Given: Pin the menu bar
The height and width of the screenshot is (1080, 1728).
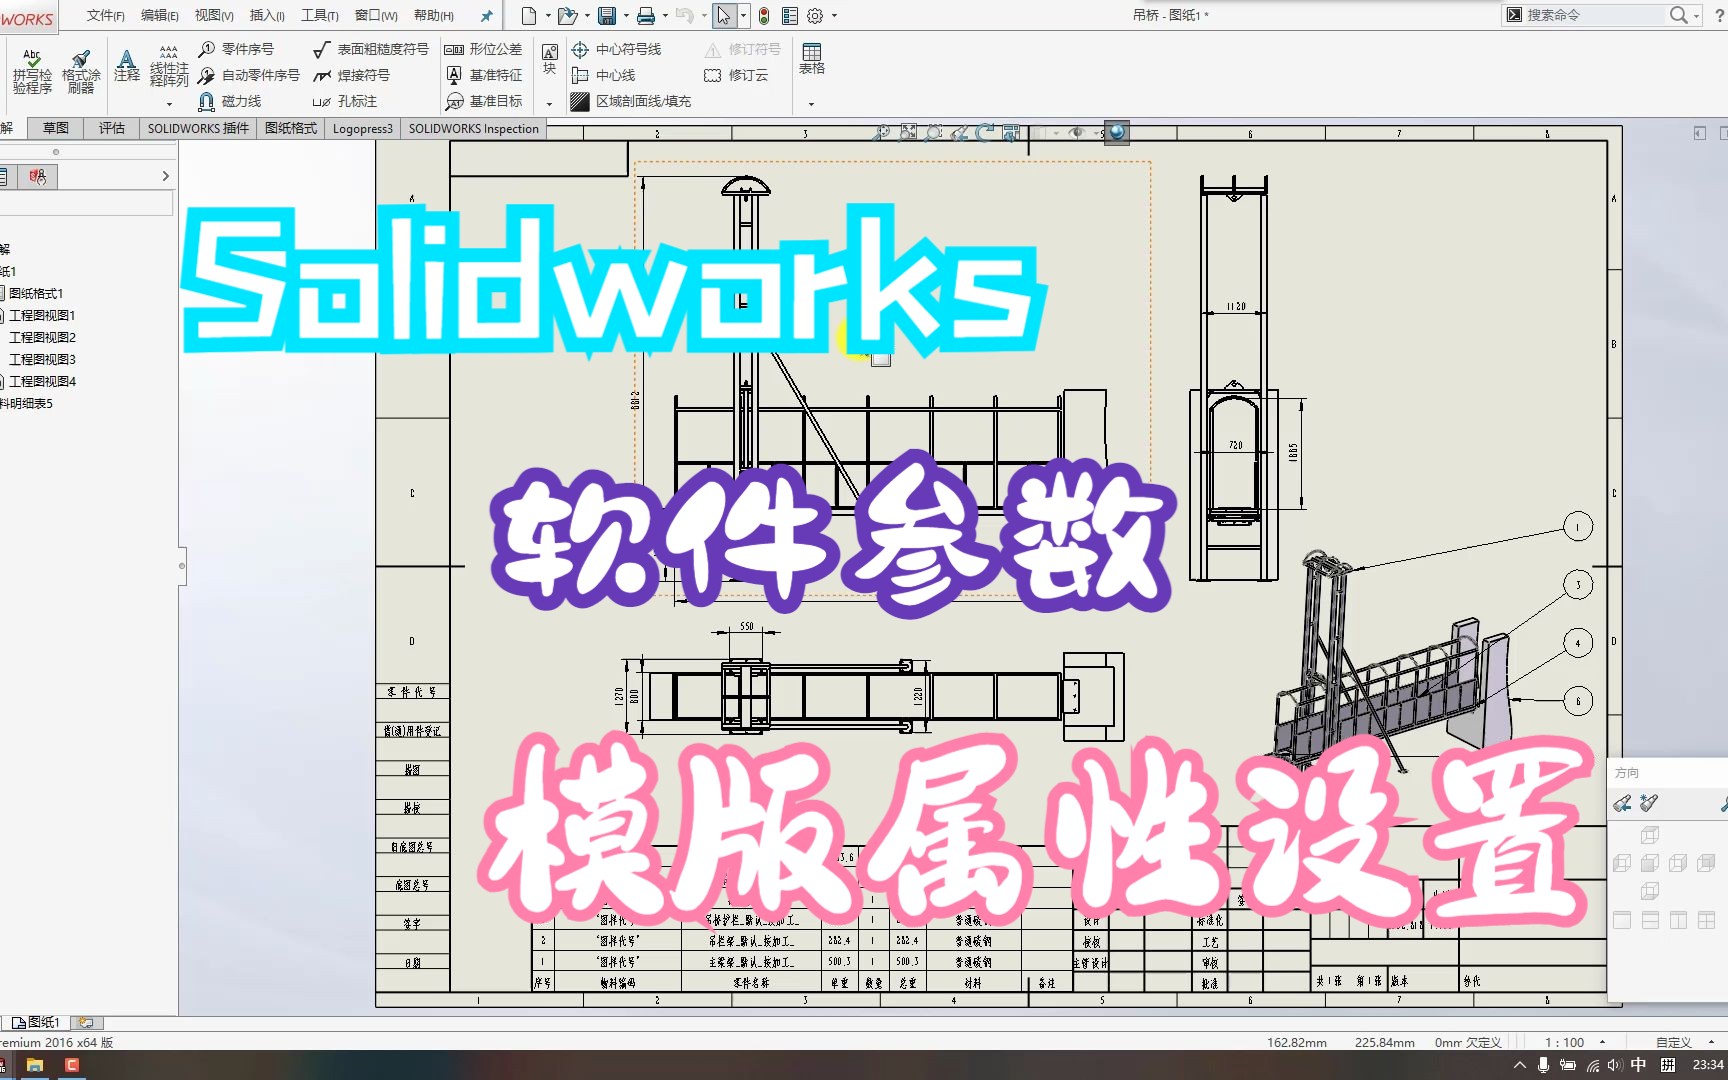Looking at the screenshot, I should 486,15.
